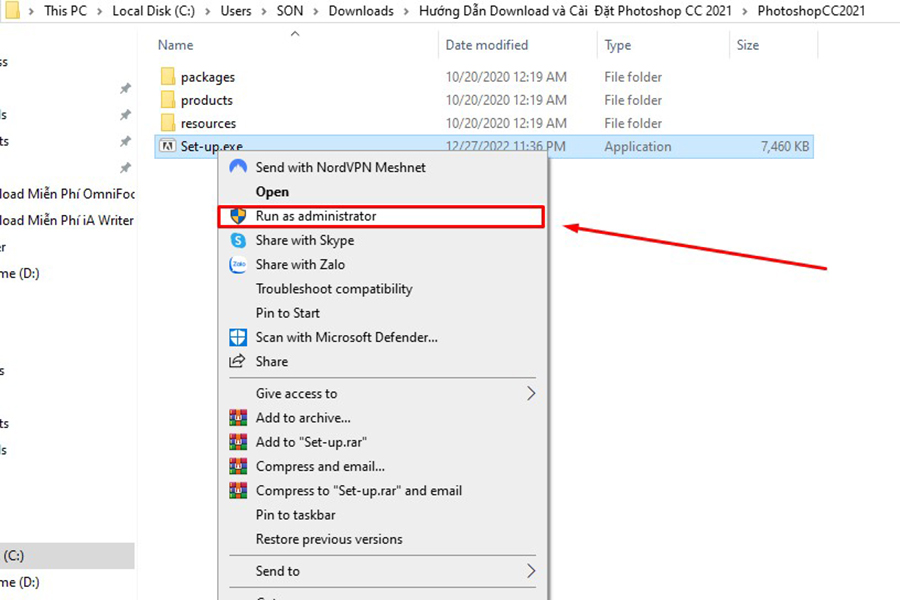Viewport: 900px width, 600px height.
Task: Click the sort arrow above Name column
Action: [295, 34]
